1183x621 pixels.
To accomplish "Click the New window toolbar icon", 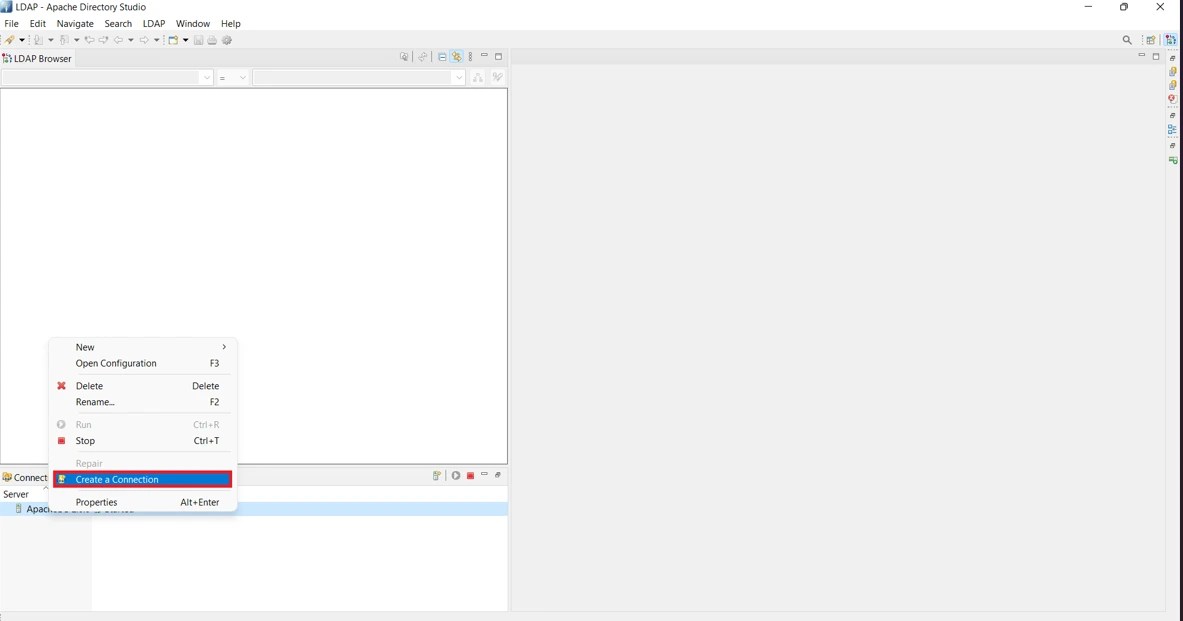I will tap(174, 40).
